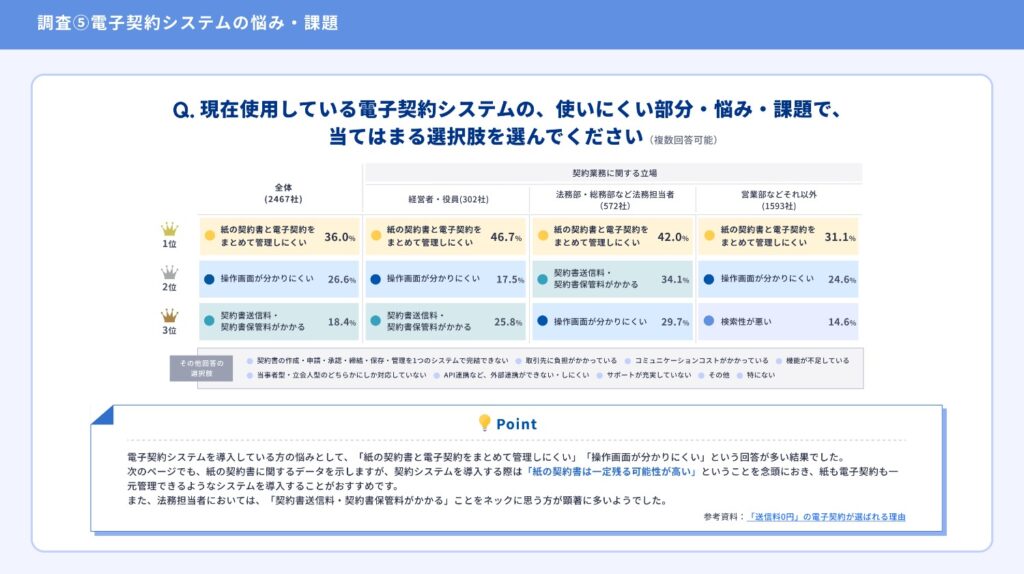This screenshot has width=1024, height=574.
Task: Click the API連携など、外部連携ができない legend item
Action: coord(511,375)
